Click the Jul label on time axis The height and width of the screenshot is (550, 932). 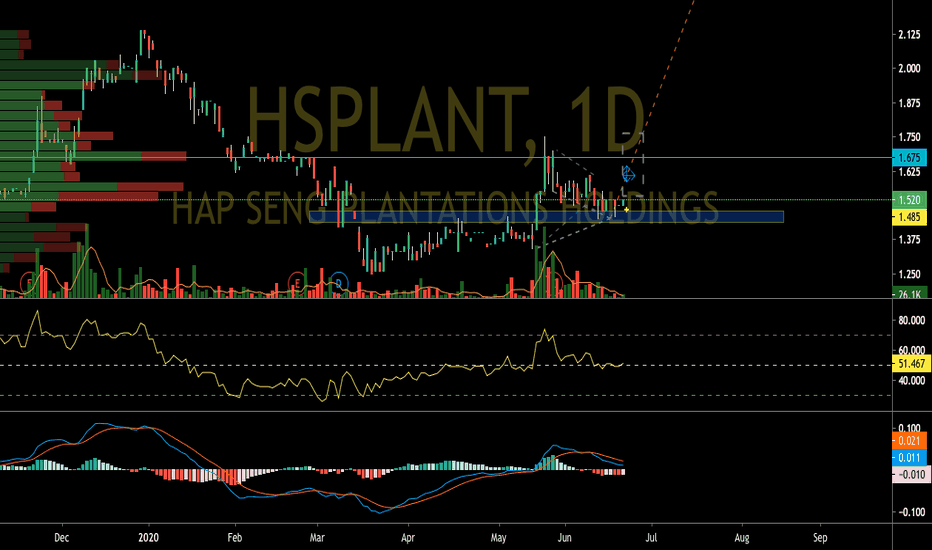click(x=651, y=538)
